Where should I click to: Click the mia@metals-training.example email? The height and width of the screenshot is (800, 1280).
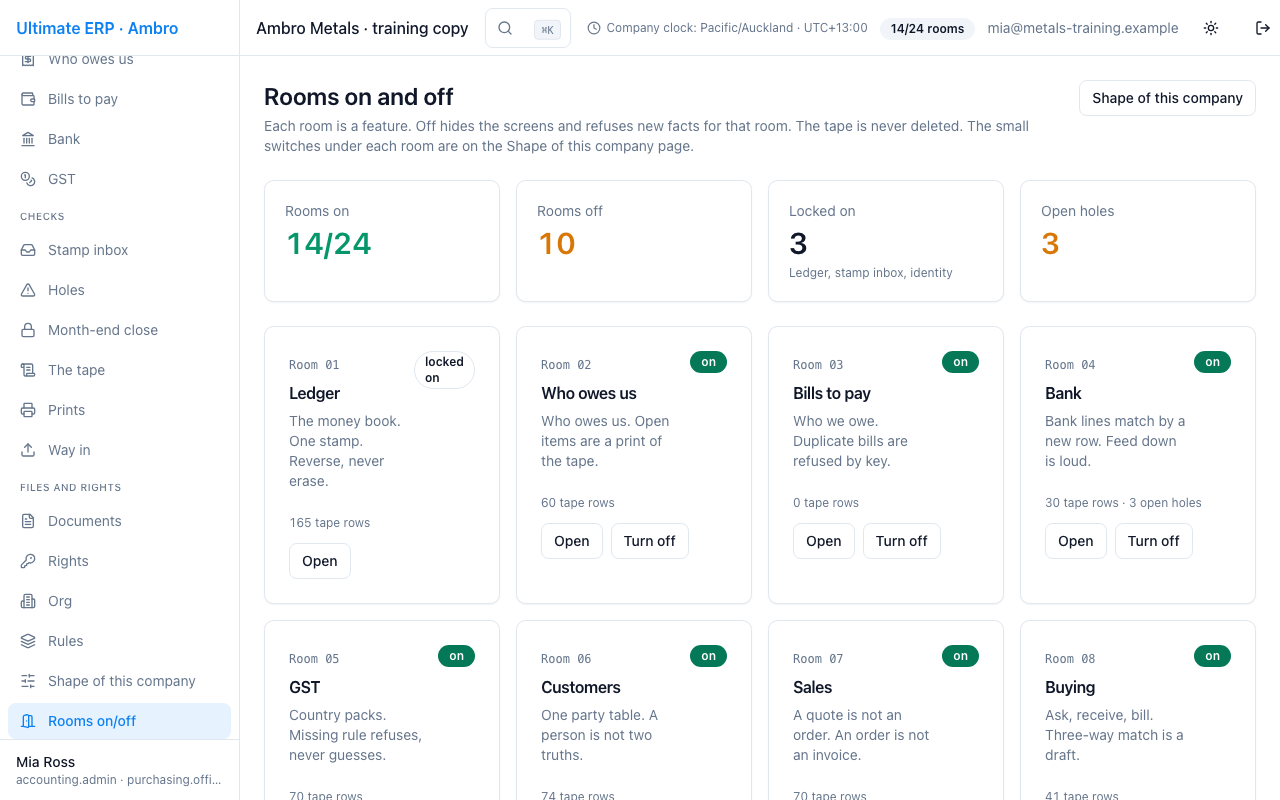(1083, 28)
